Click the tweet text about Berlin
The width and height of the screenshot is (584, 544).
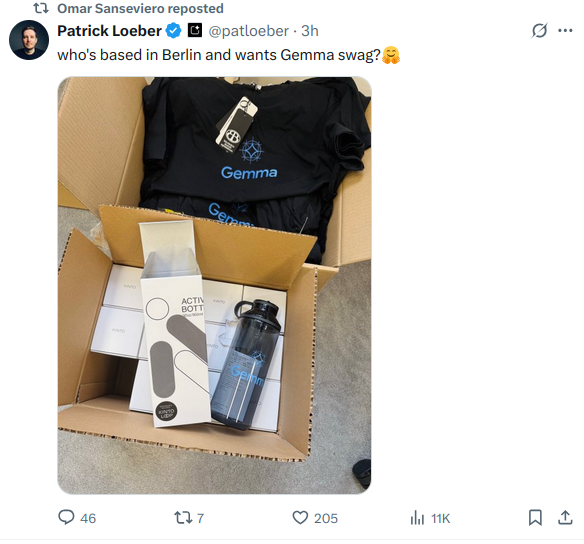tap(219, 55)
